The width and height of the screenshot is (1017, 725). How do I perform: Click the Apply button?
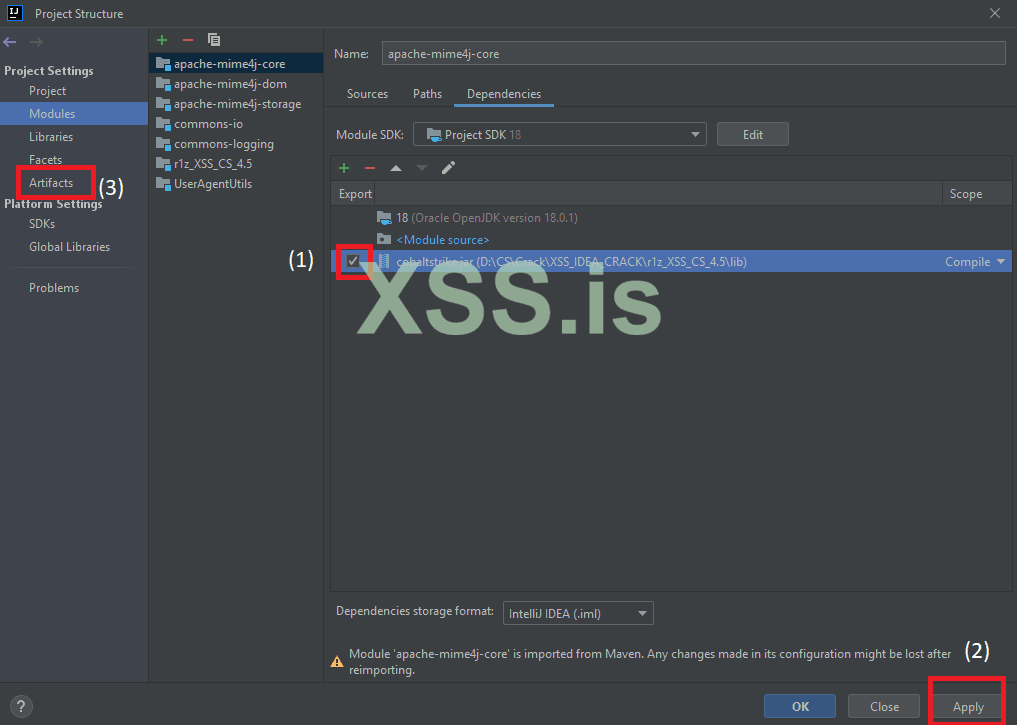click(968, 706)
